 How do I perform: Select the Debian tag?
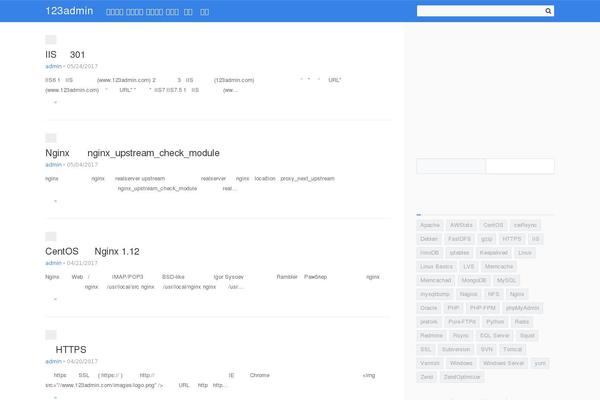click(x=429, y=239)
